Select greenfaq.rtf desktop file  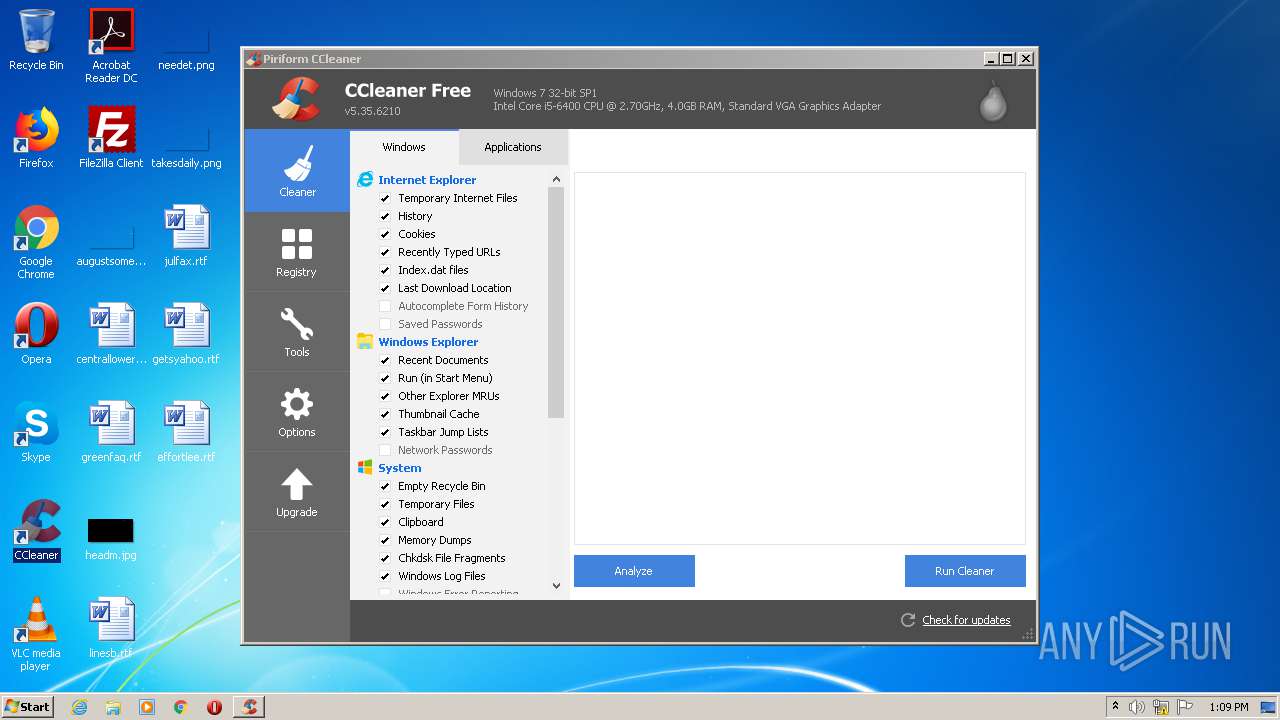pos(111,431)
